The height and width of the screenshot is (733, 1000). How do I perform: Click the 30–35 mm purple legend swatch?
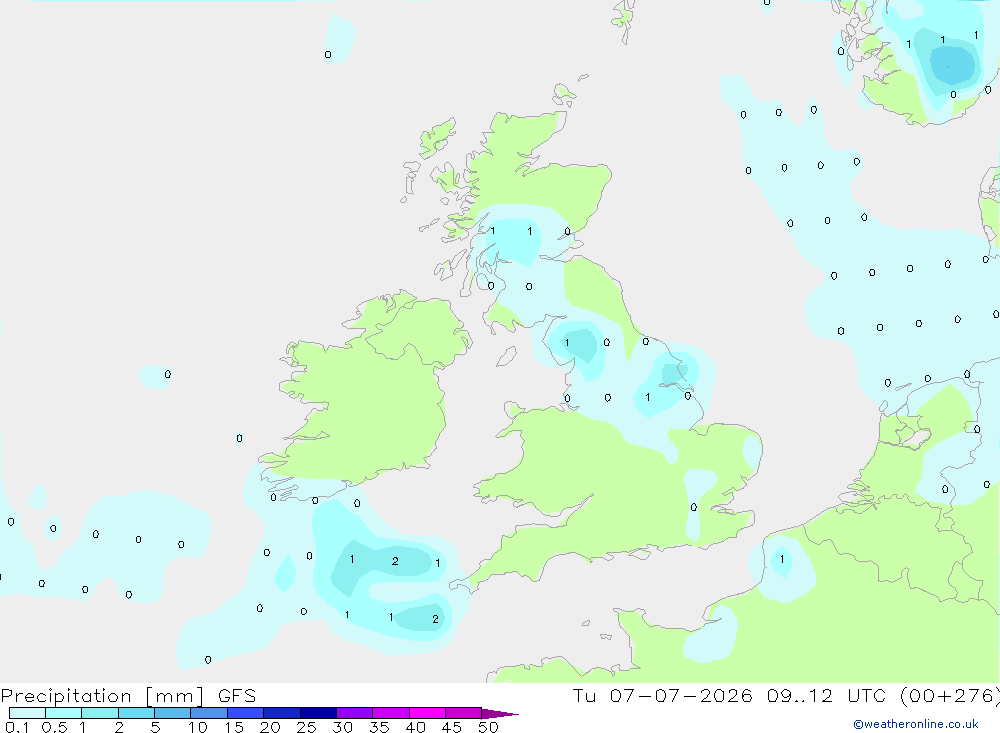coord(354,713)
